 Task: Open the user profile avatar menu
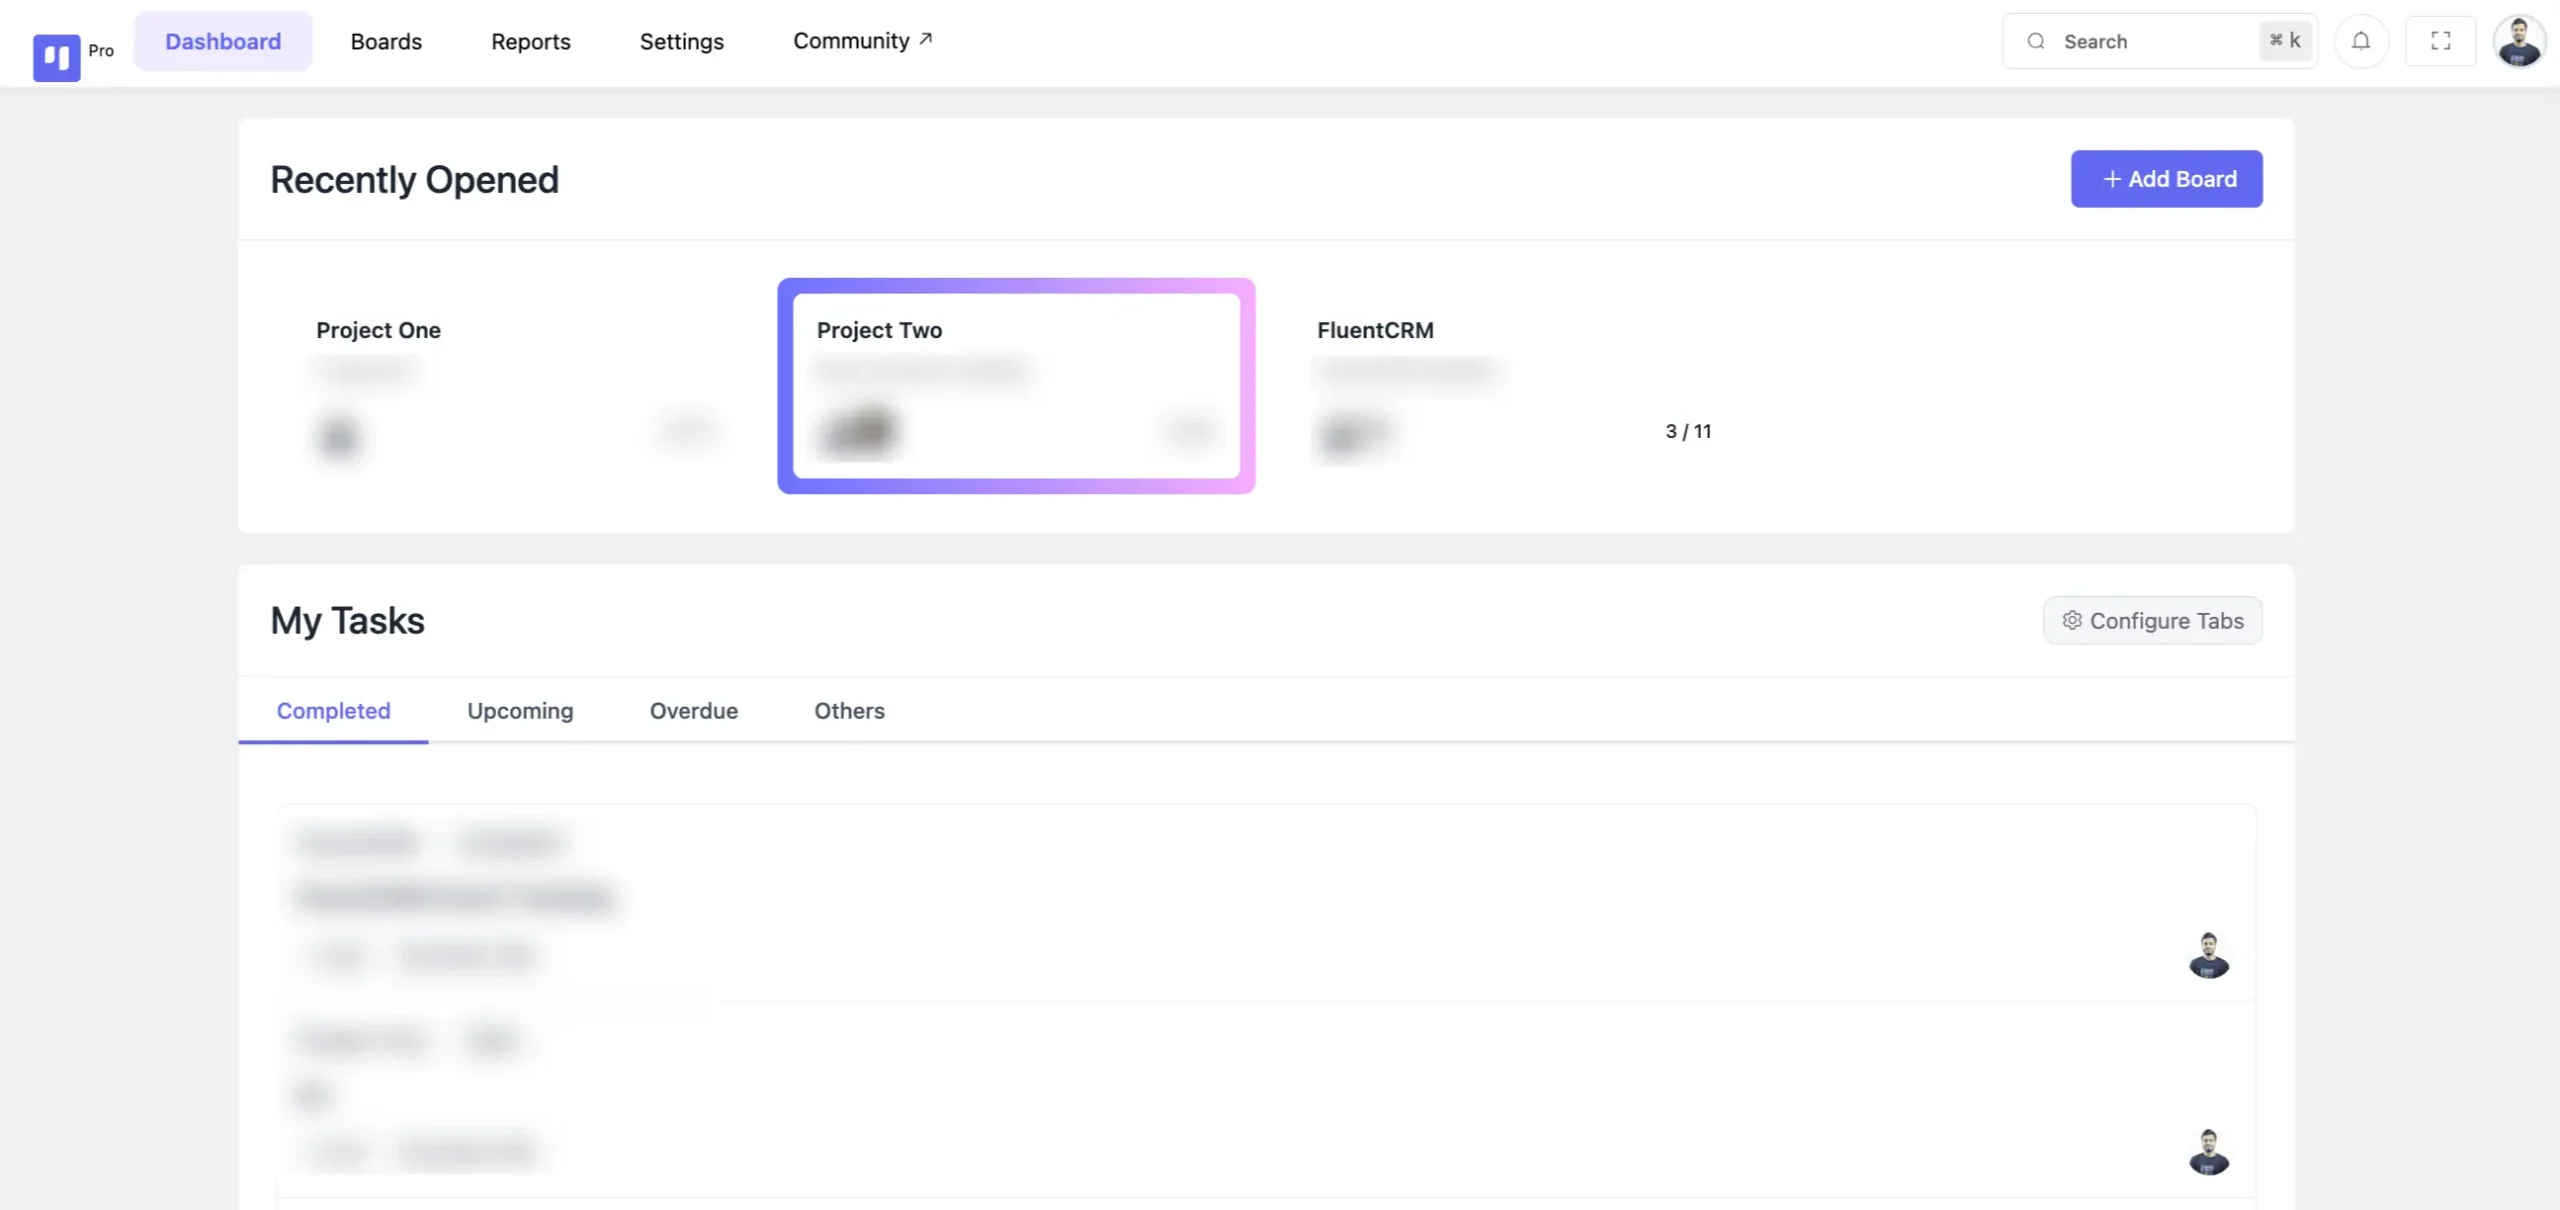coord(2519,41)
